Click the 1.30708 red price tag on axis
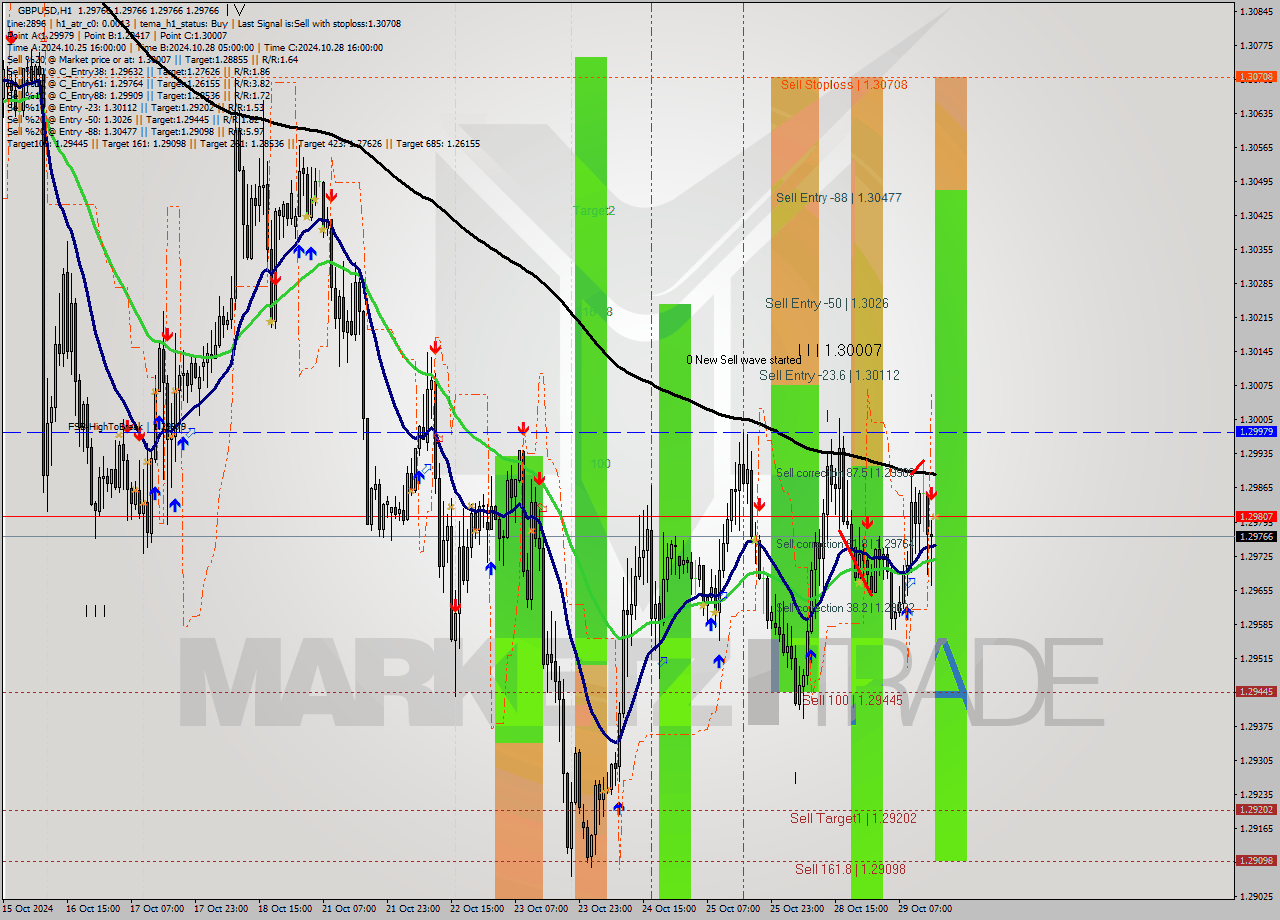 point(1255,77)
